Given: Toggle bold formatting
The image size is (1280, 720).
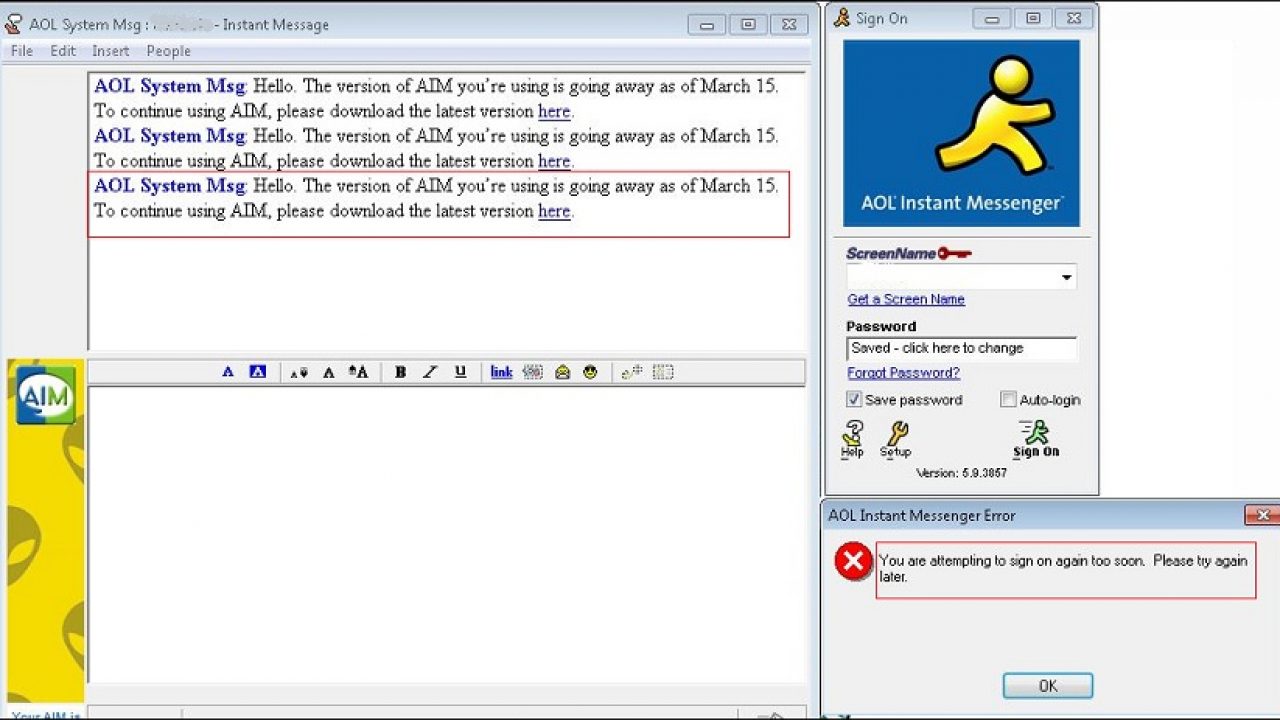Looking at the screenshot, I should pyautogui.click(x=400, y=372).
